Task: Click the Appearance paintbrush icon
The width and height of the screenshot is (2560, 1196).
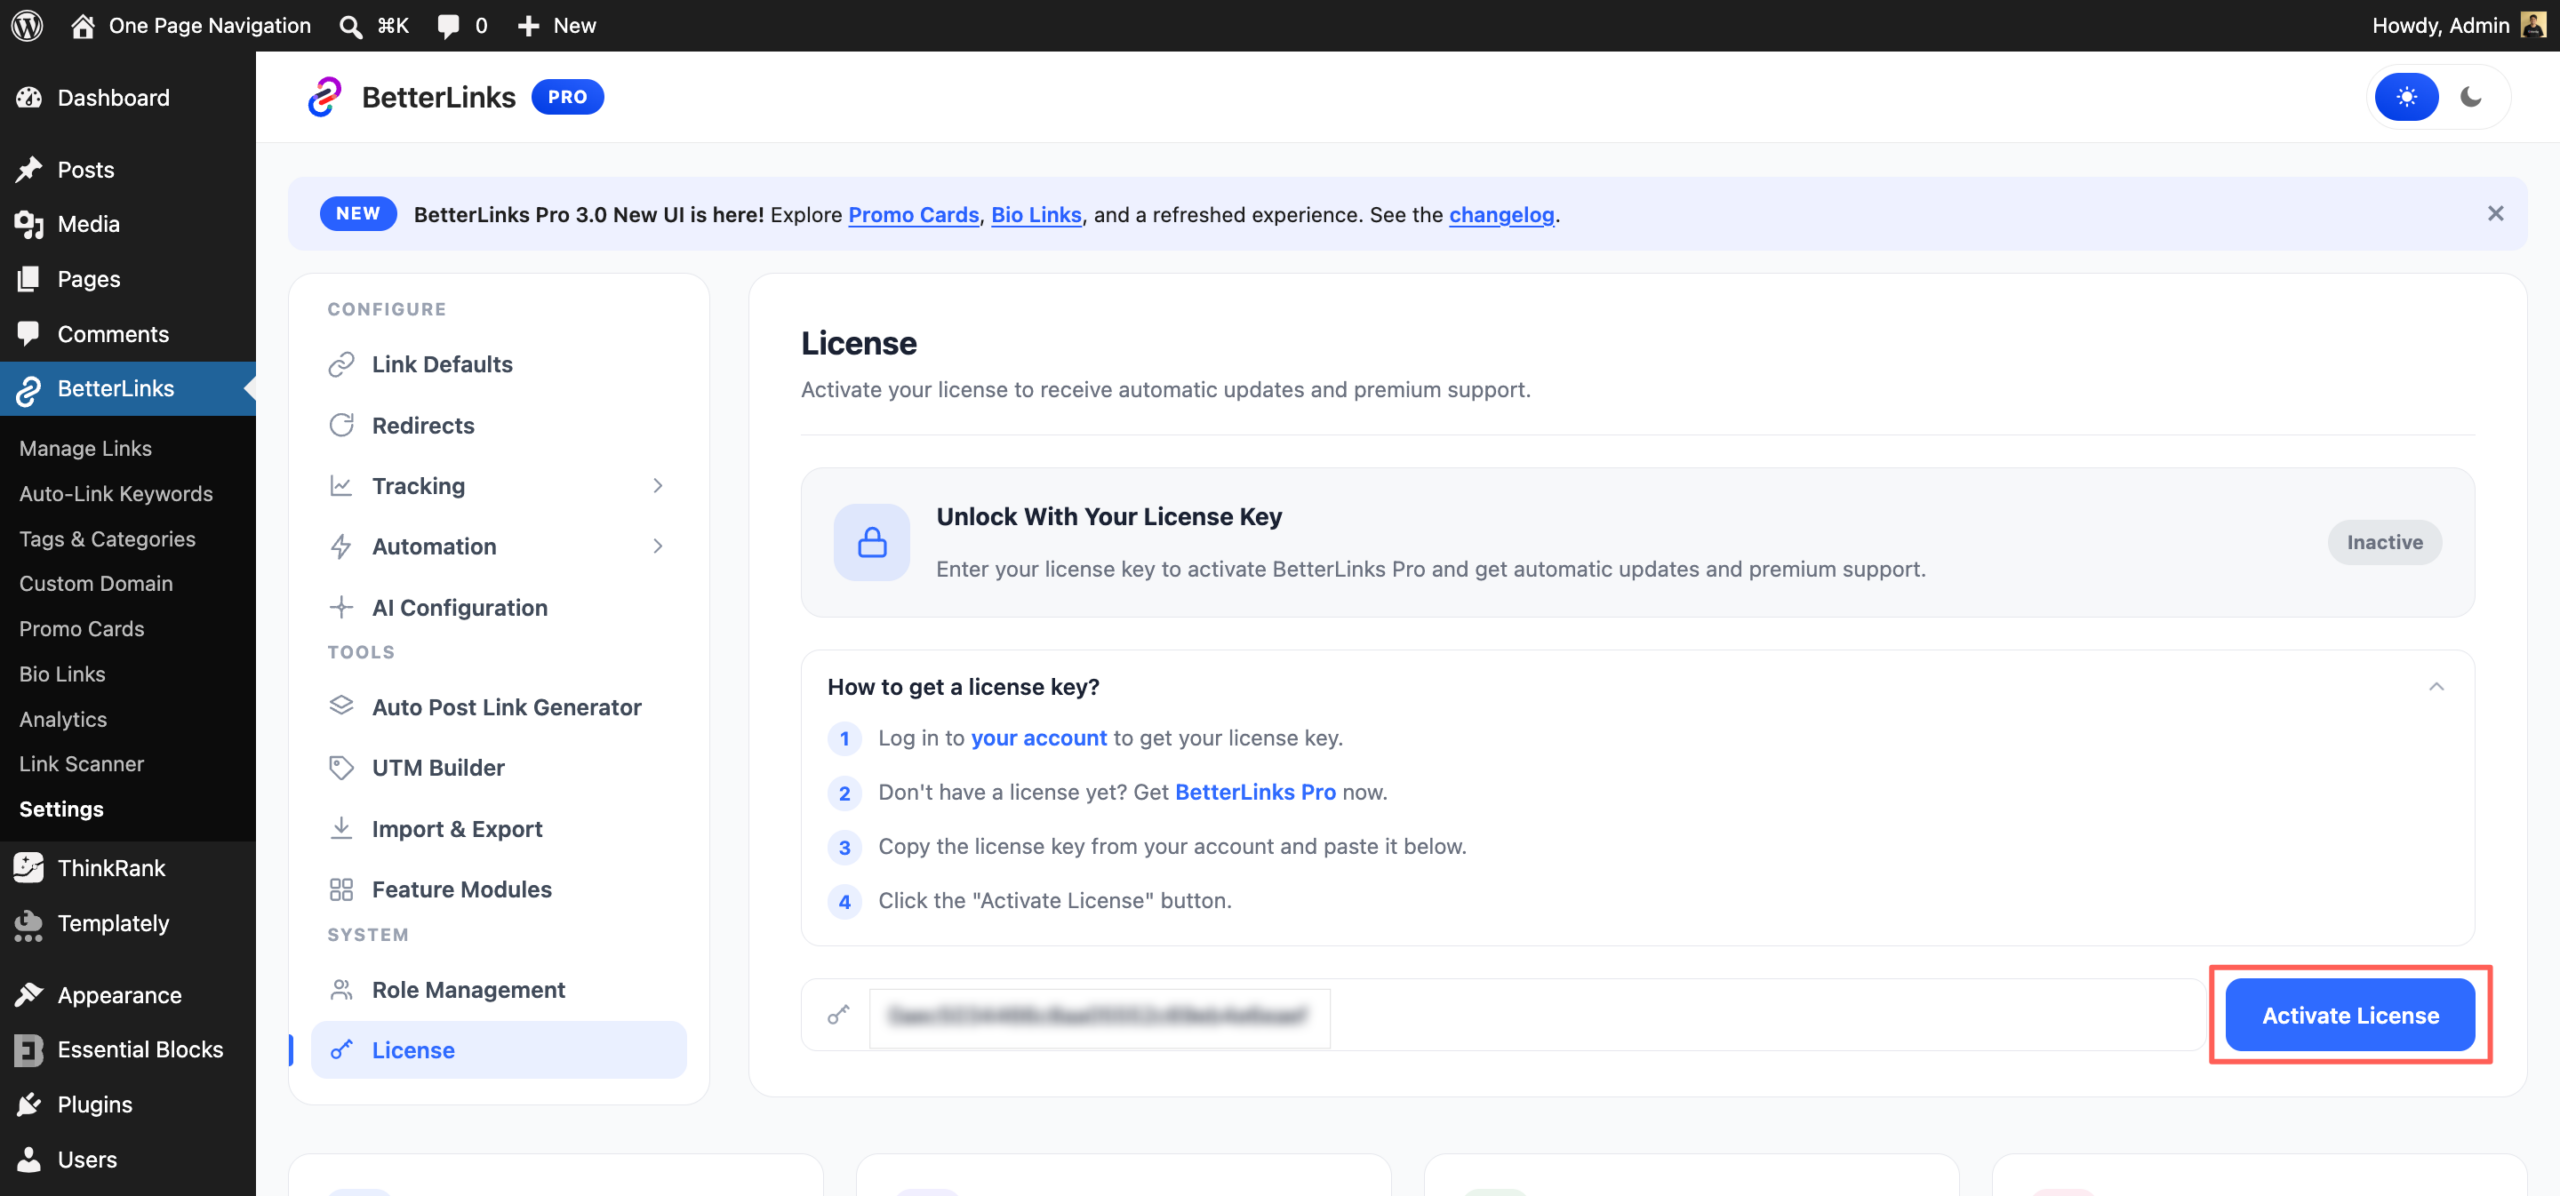Action: 29,995
